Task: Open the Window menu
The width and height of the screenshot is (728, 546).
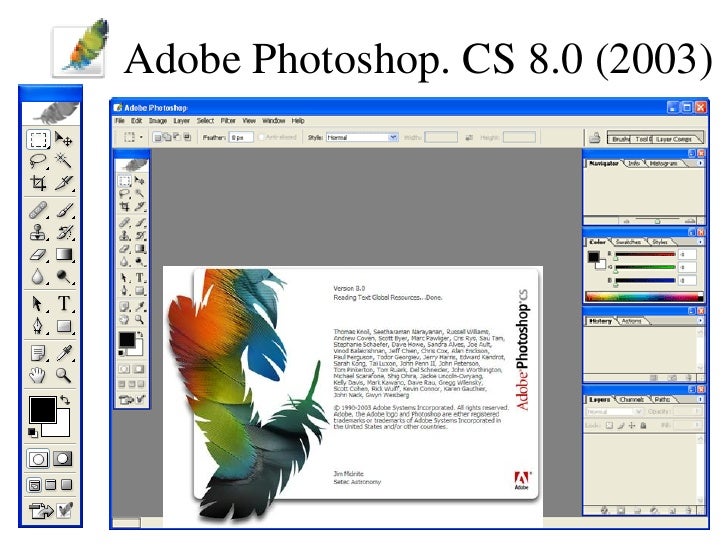Action: [274, 121]
